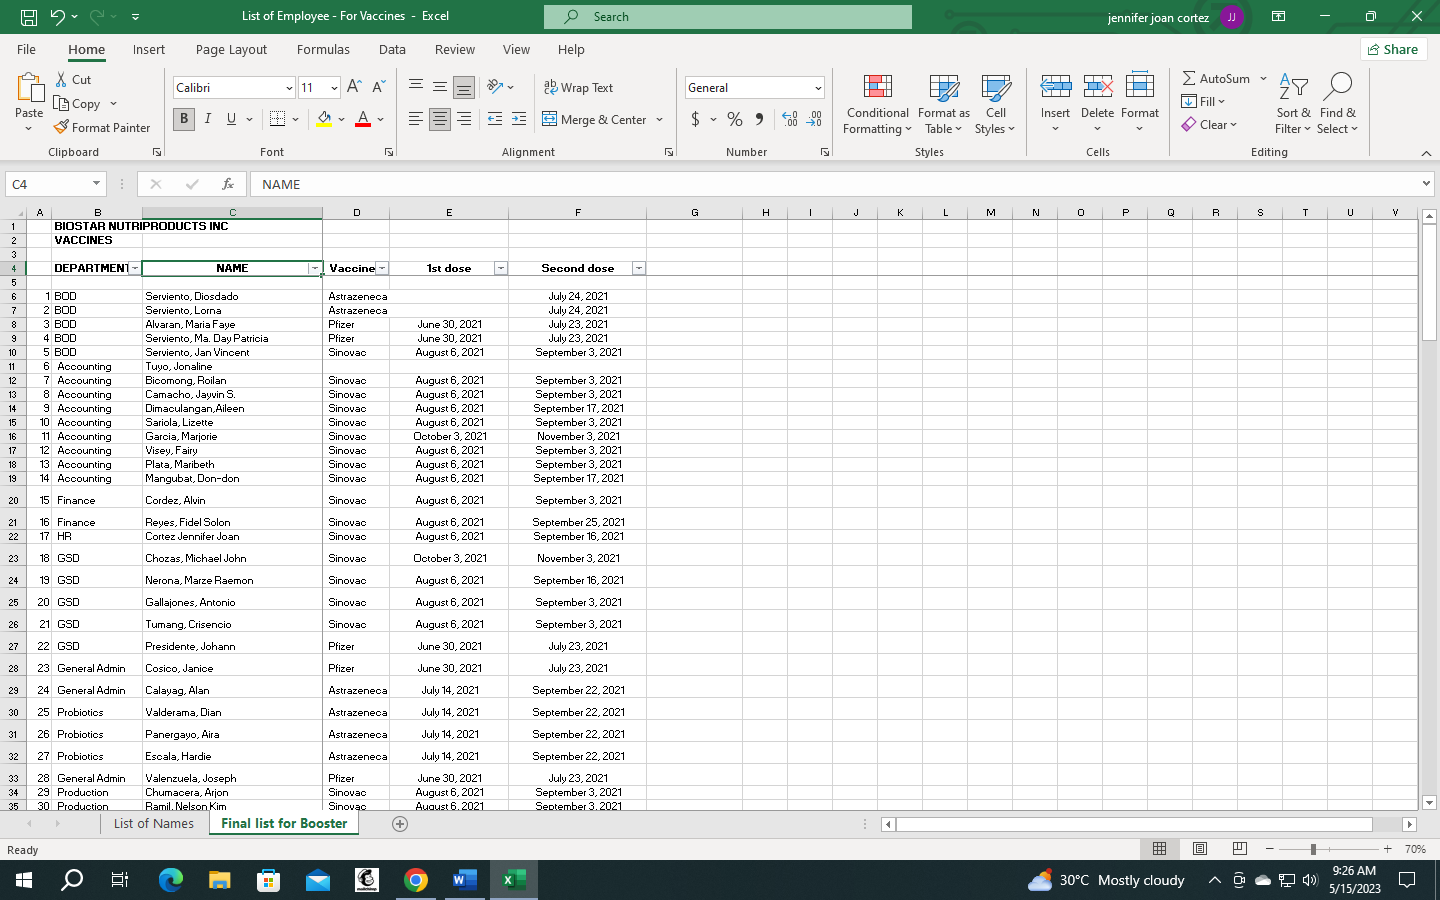Apply the yellow Fill Color
This screenshot has width=1440, height=900.
pyautogui.click(x=324, y=119)
